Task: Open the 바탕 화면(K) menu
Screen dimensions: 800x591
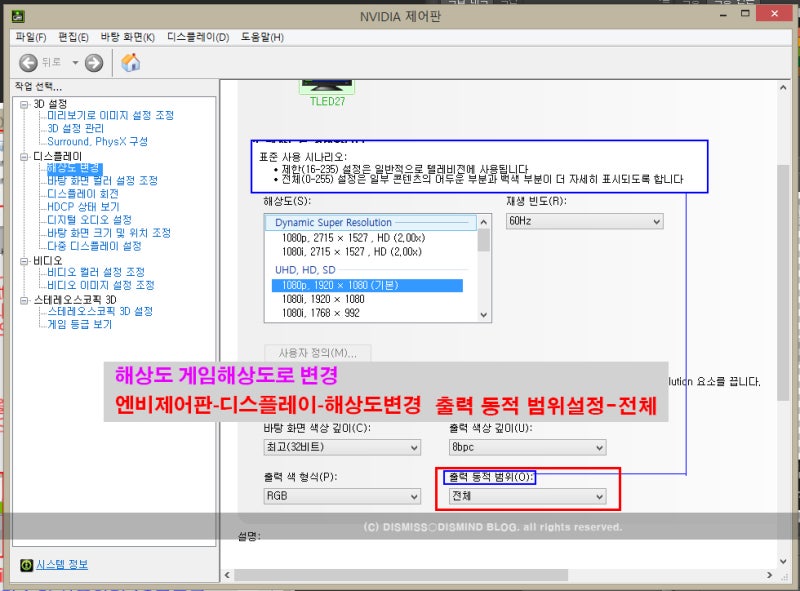Action: point(128,37)
